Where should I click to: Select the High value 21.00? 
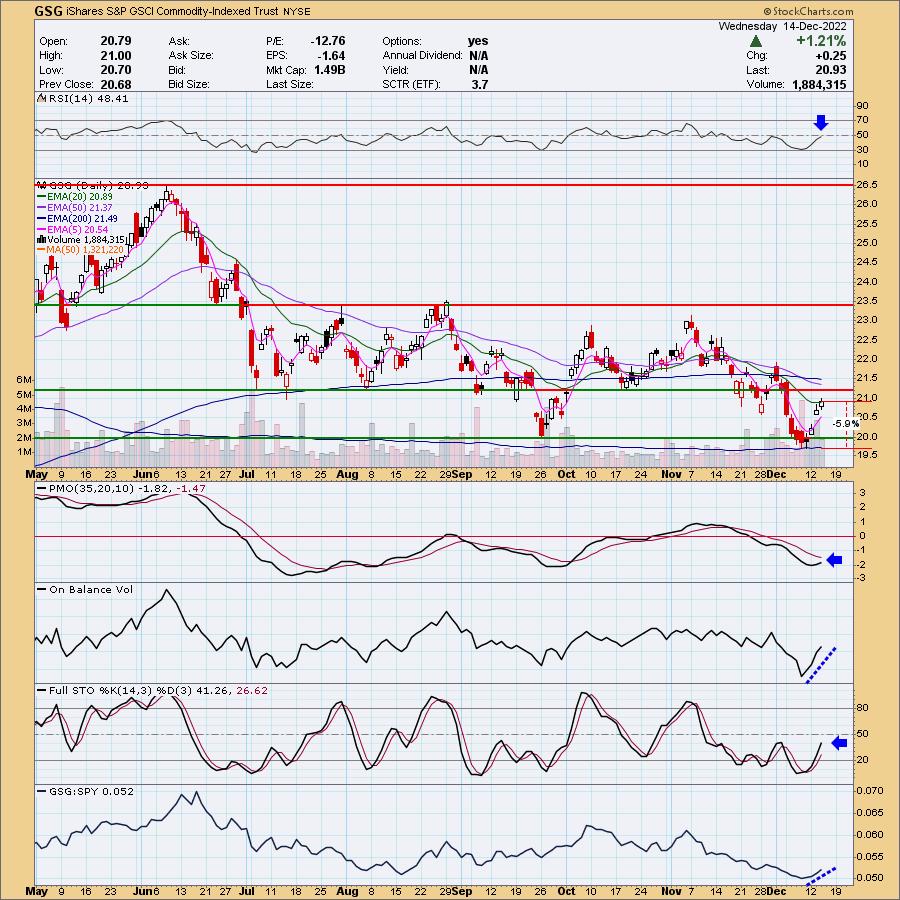pyautogui.click(x=116, y=56)
